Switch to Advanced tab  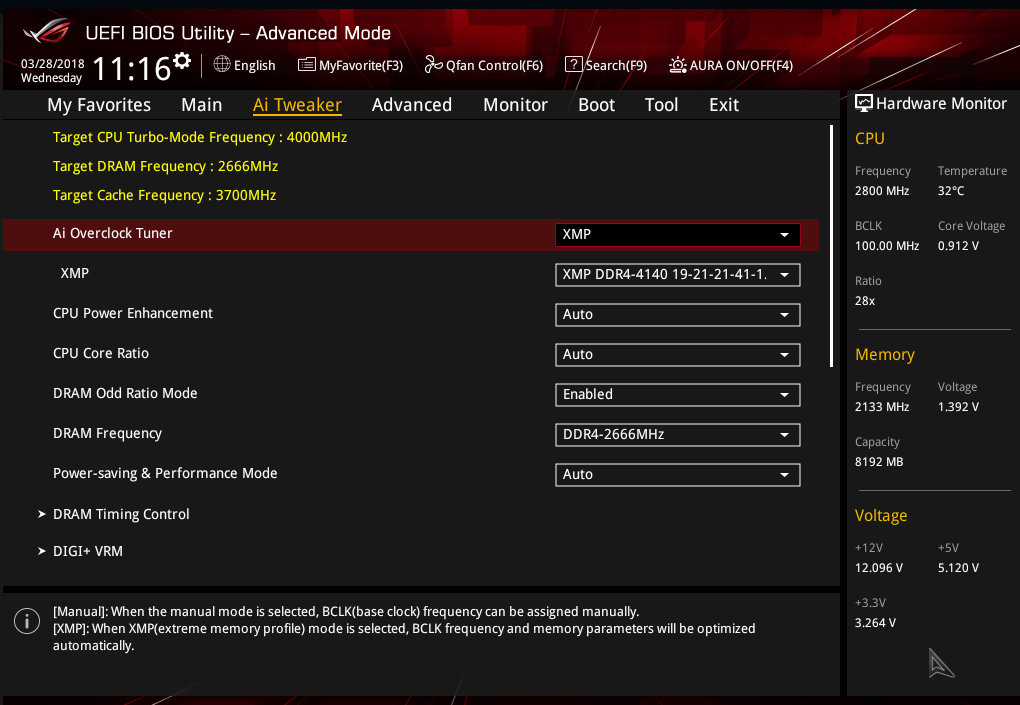pyautogui.click(x=412, y=105)
